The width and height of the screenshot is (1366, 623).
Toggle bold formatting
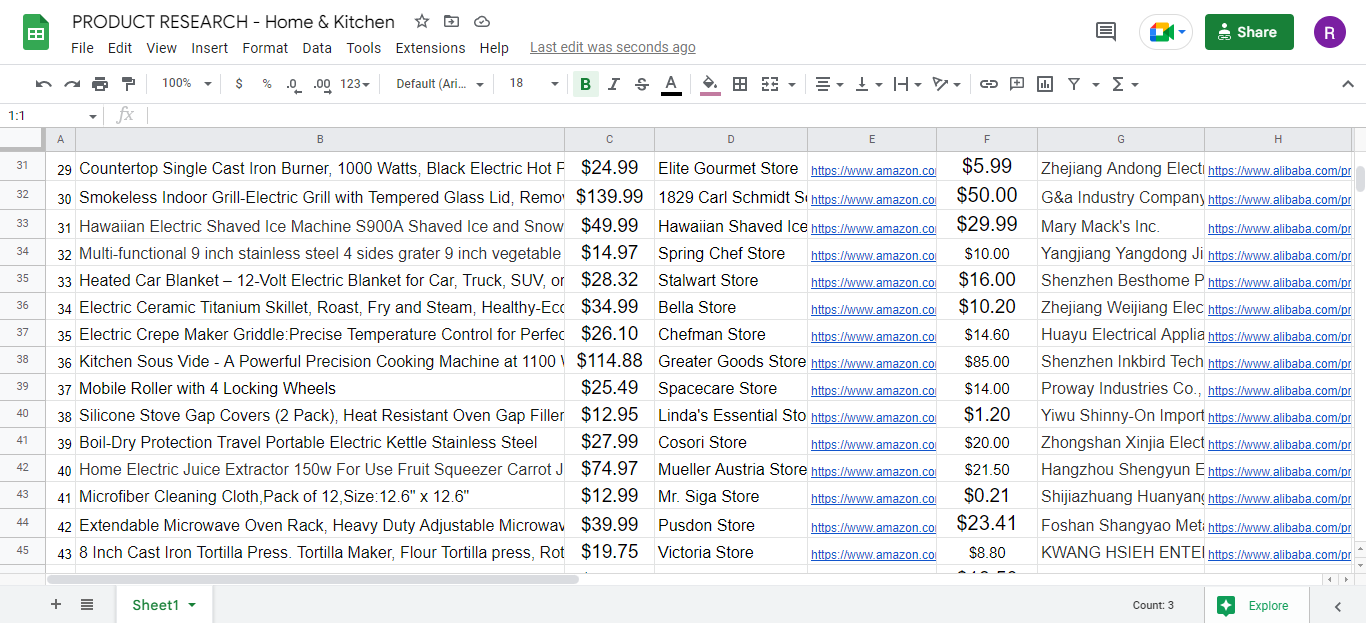(585, 84)
